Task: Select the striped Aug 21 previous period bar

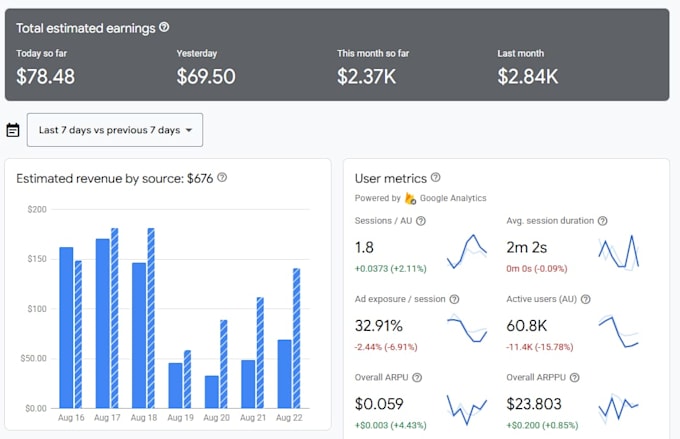Action: pyautogui.click(x=260, y=353)
